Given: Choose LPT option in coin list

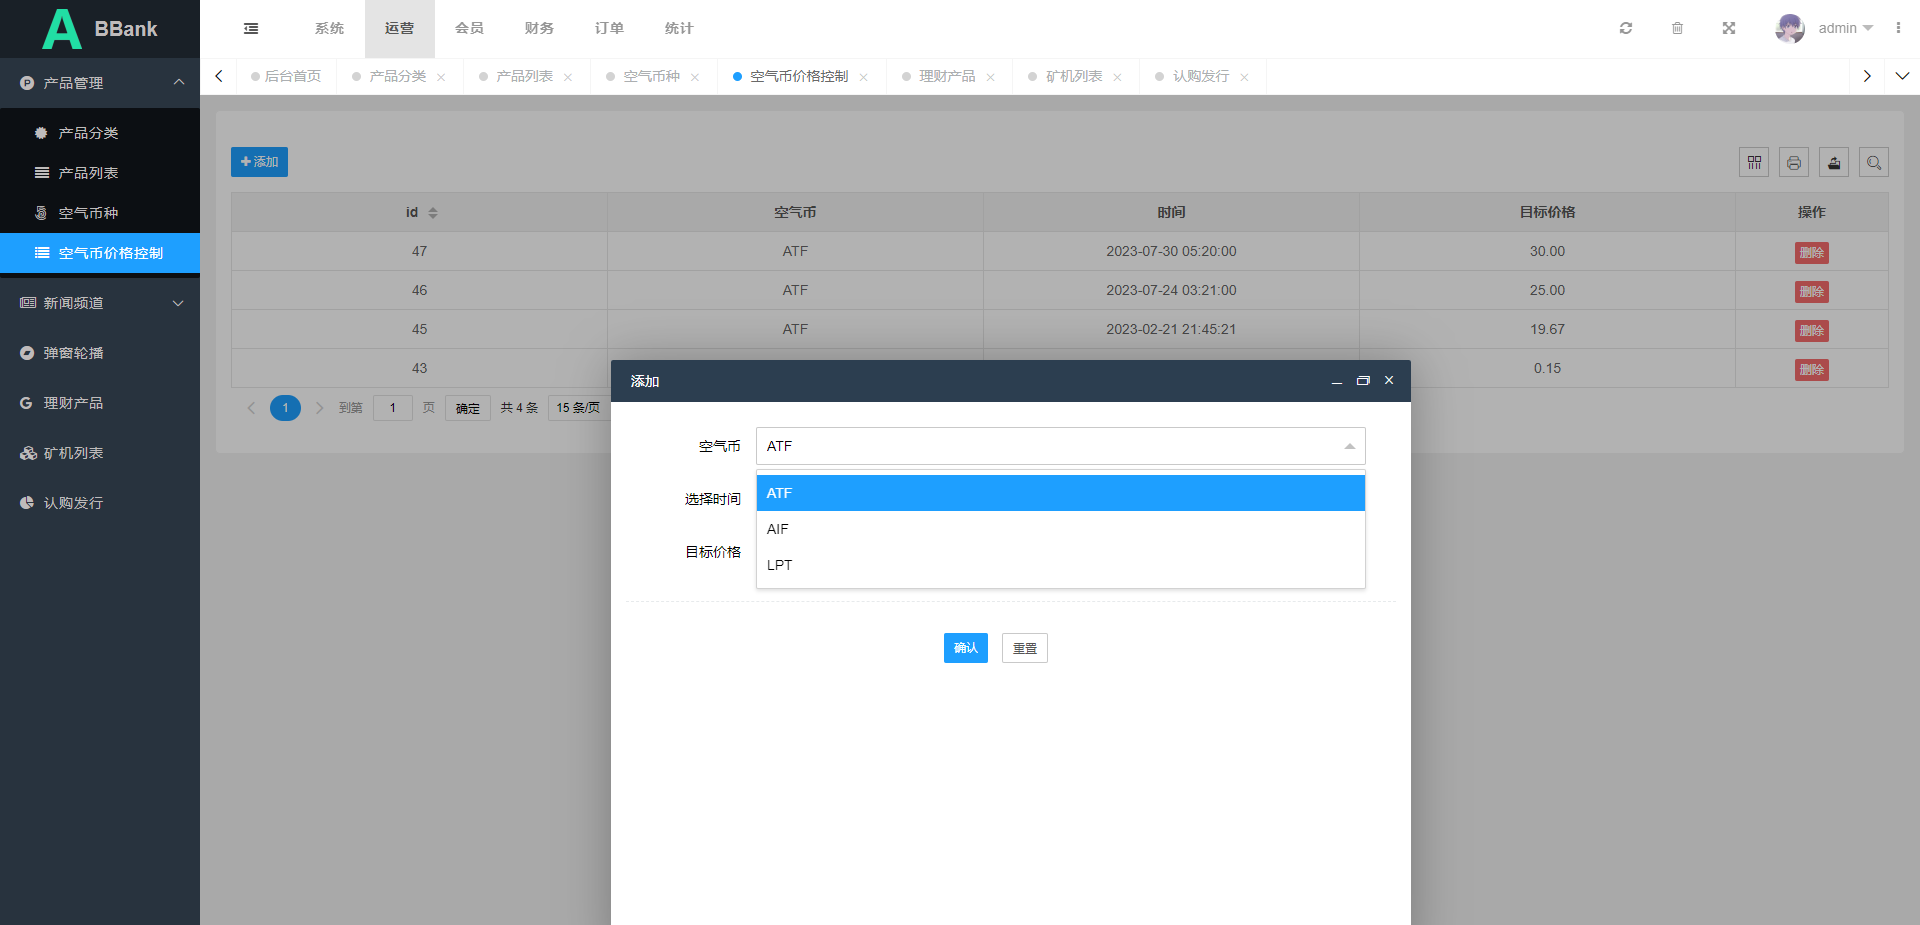Looking at the screenshot, I should tap(1060, 565).
